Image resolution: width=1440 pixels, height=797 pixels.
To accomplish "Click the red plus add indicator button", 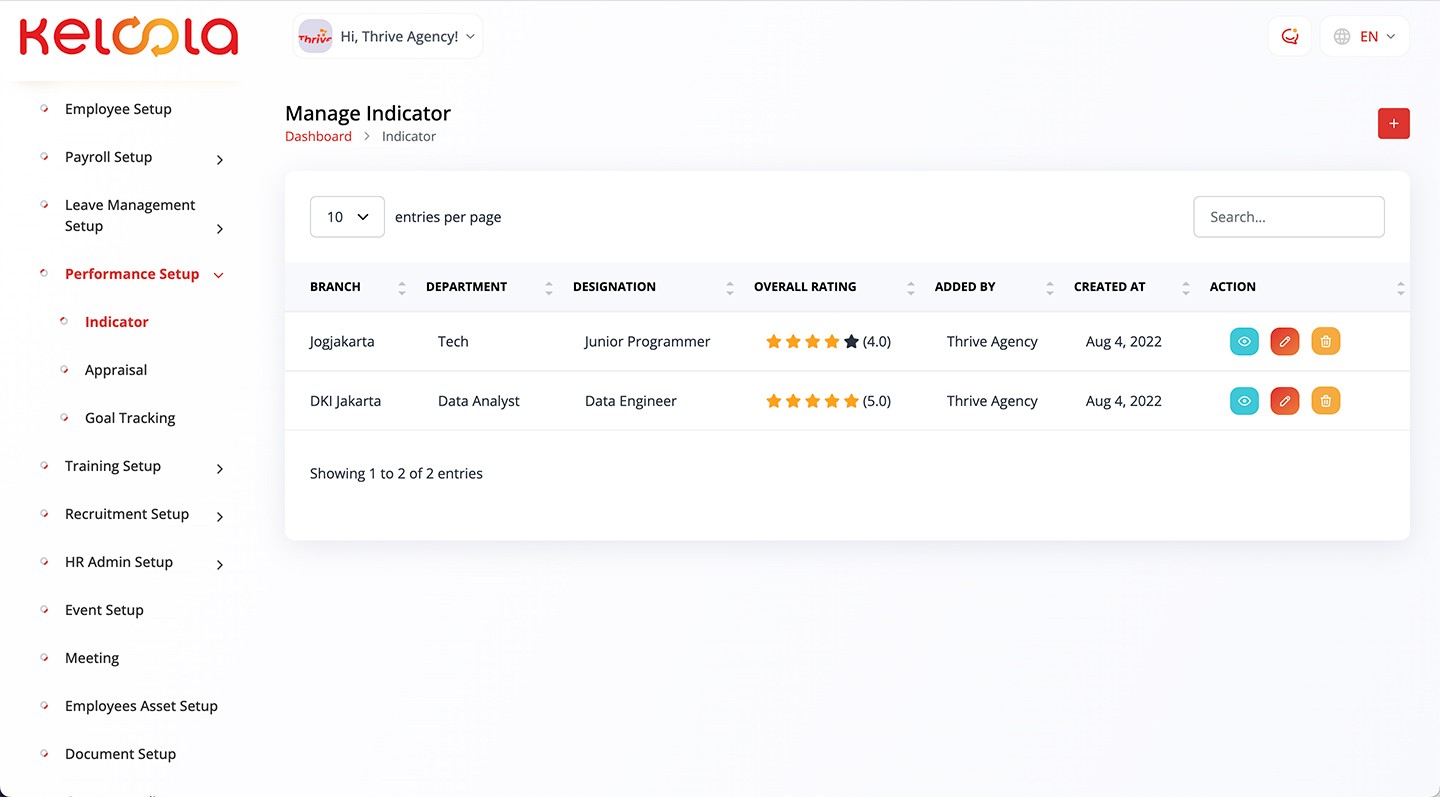I will pos(1393,124).
